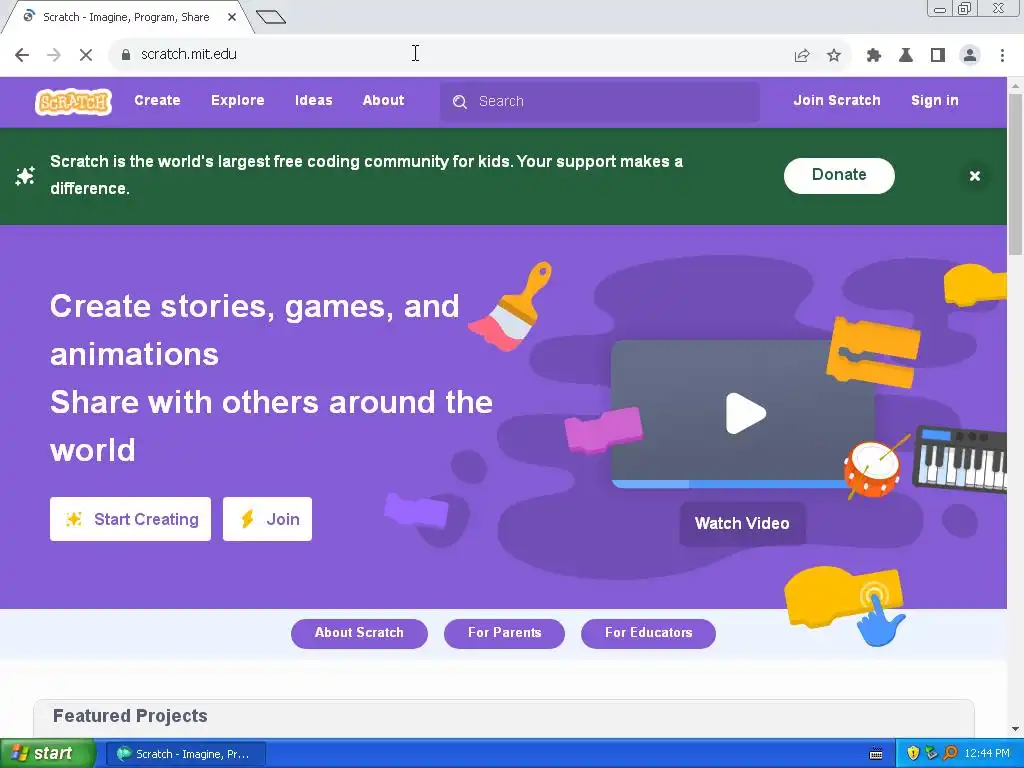Open the About Scratch pill button
Screen dimensions: 1024x768
point(359,633)
